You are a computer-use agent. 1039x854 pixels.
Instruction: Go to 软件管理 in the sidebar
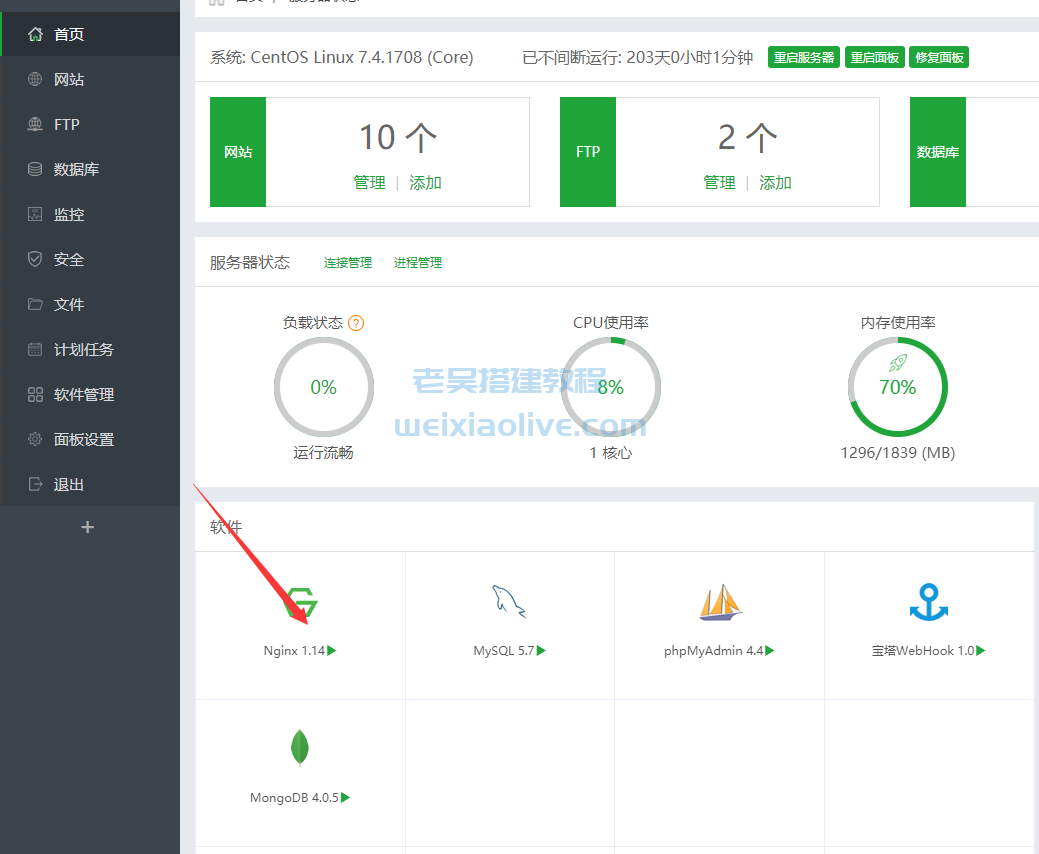(x=83, y=395)
